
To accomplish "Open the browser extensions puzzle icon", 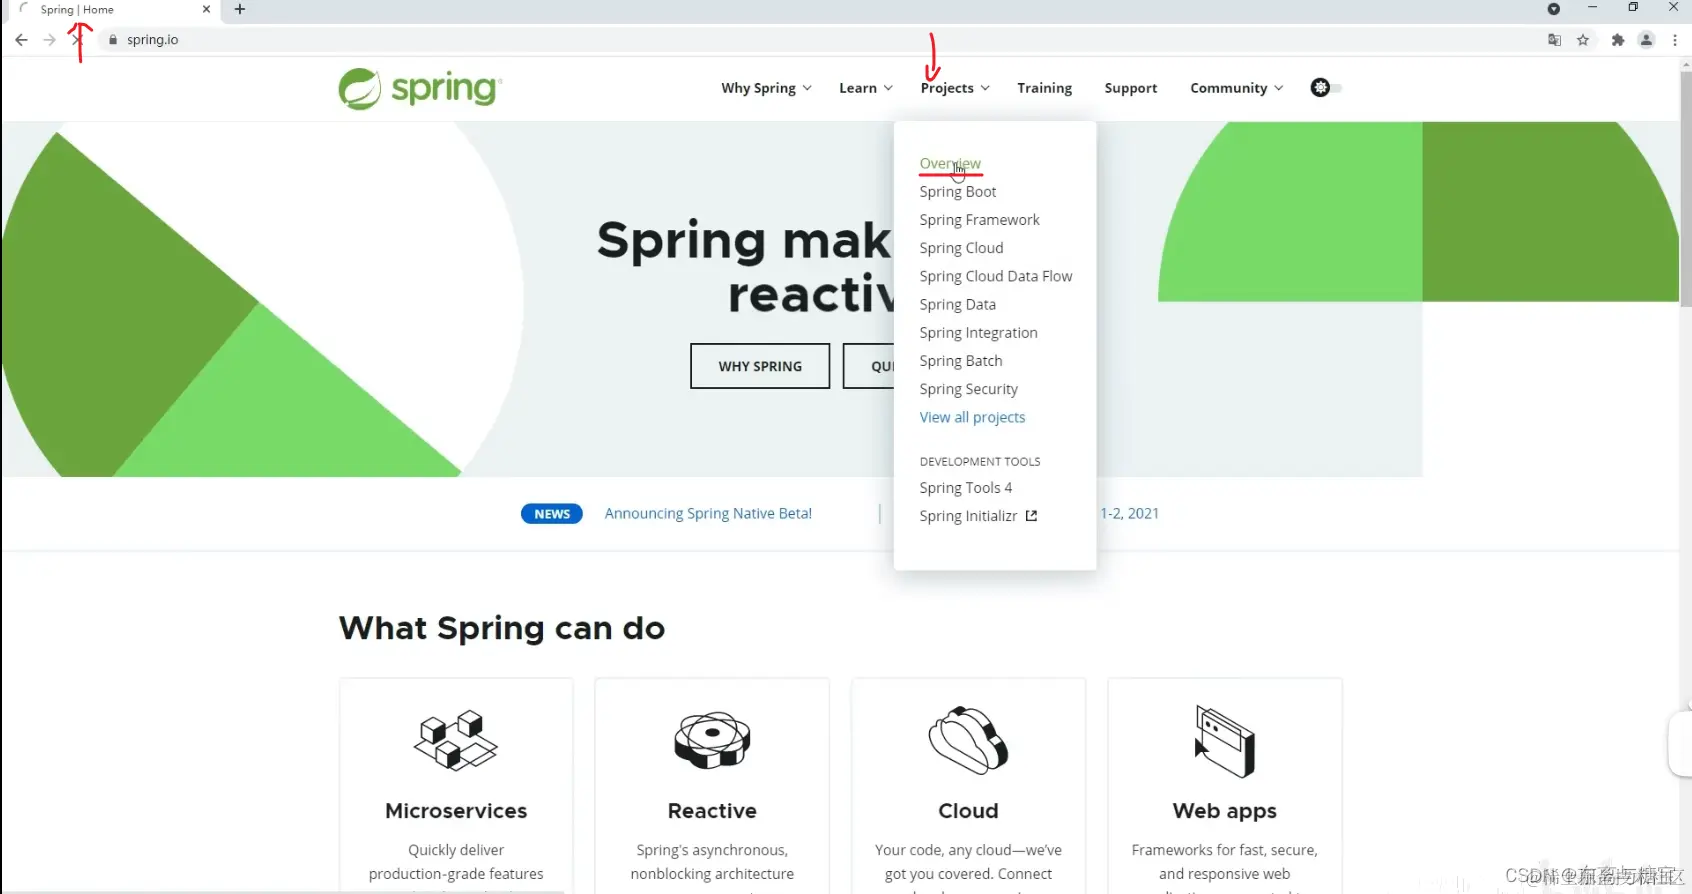I will click(1618, 40).
